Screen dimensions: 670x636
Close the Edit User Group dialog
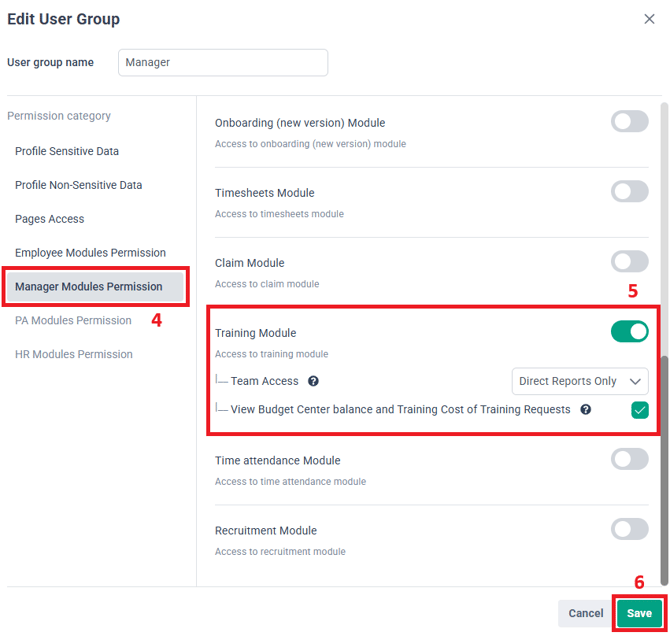[649, 18]
